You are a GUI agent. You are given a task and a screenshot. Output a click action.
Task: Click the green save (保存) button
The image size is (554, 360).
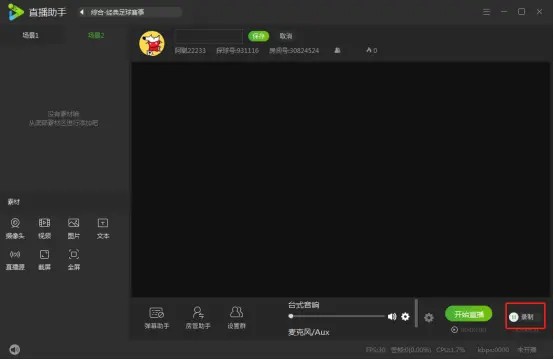point(258,36)
